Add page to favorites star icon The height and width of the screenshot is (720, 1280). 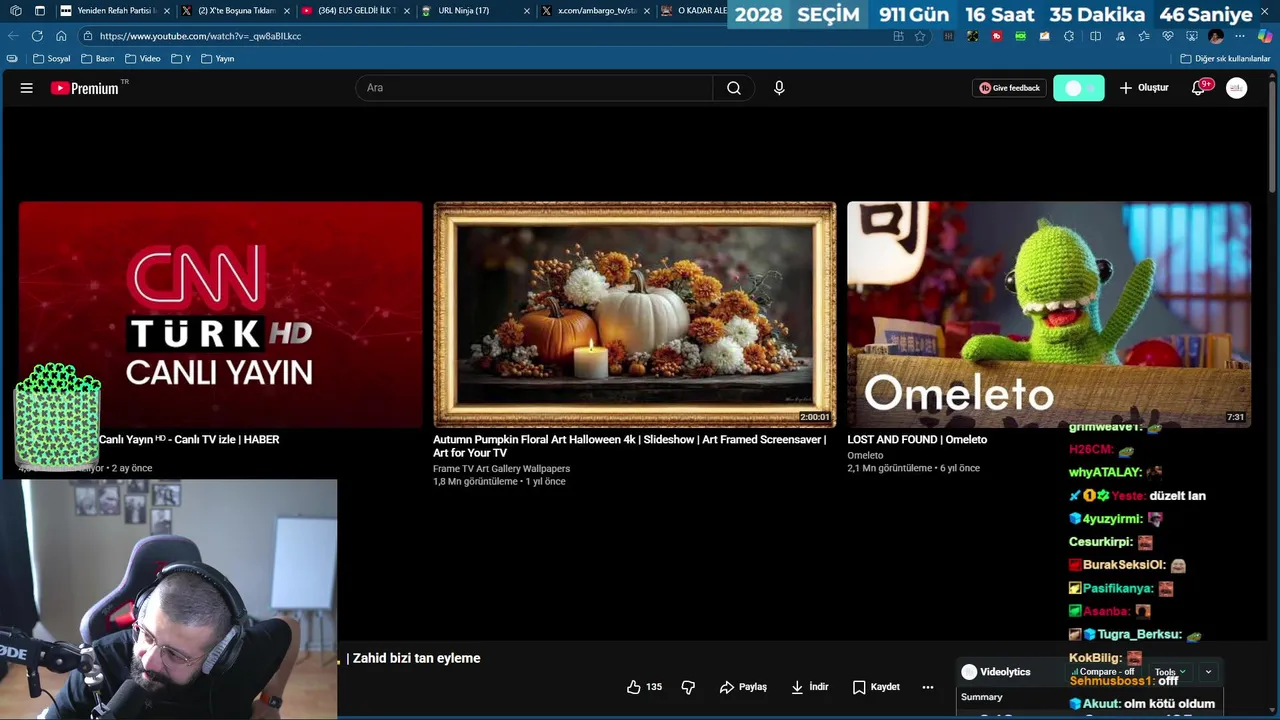click(920, 36)
